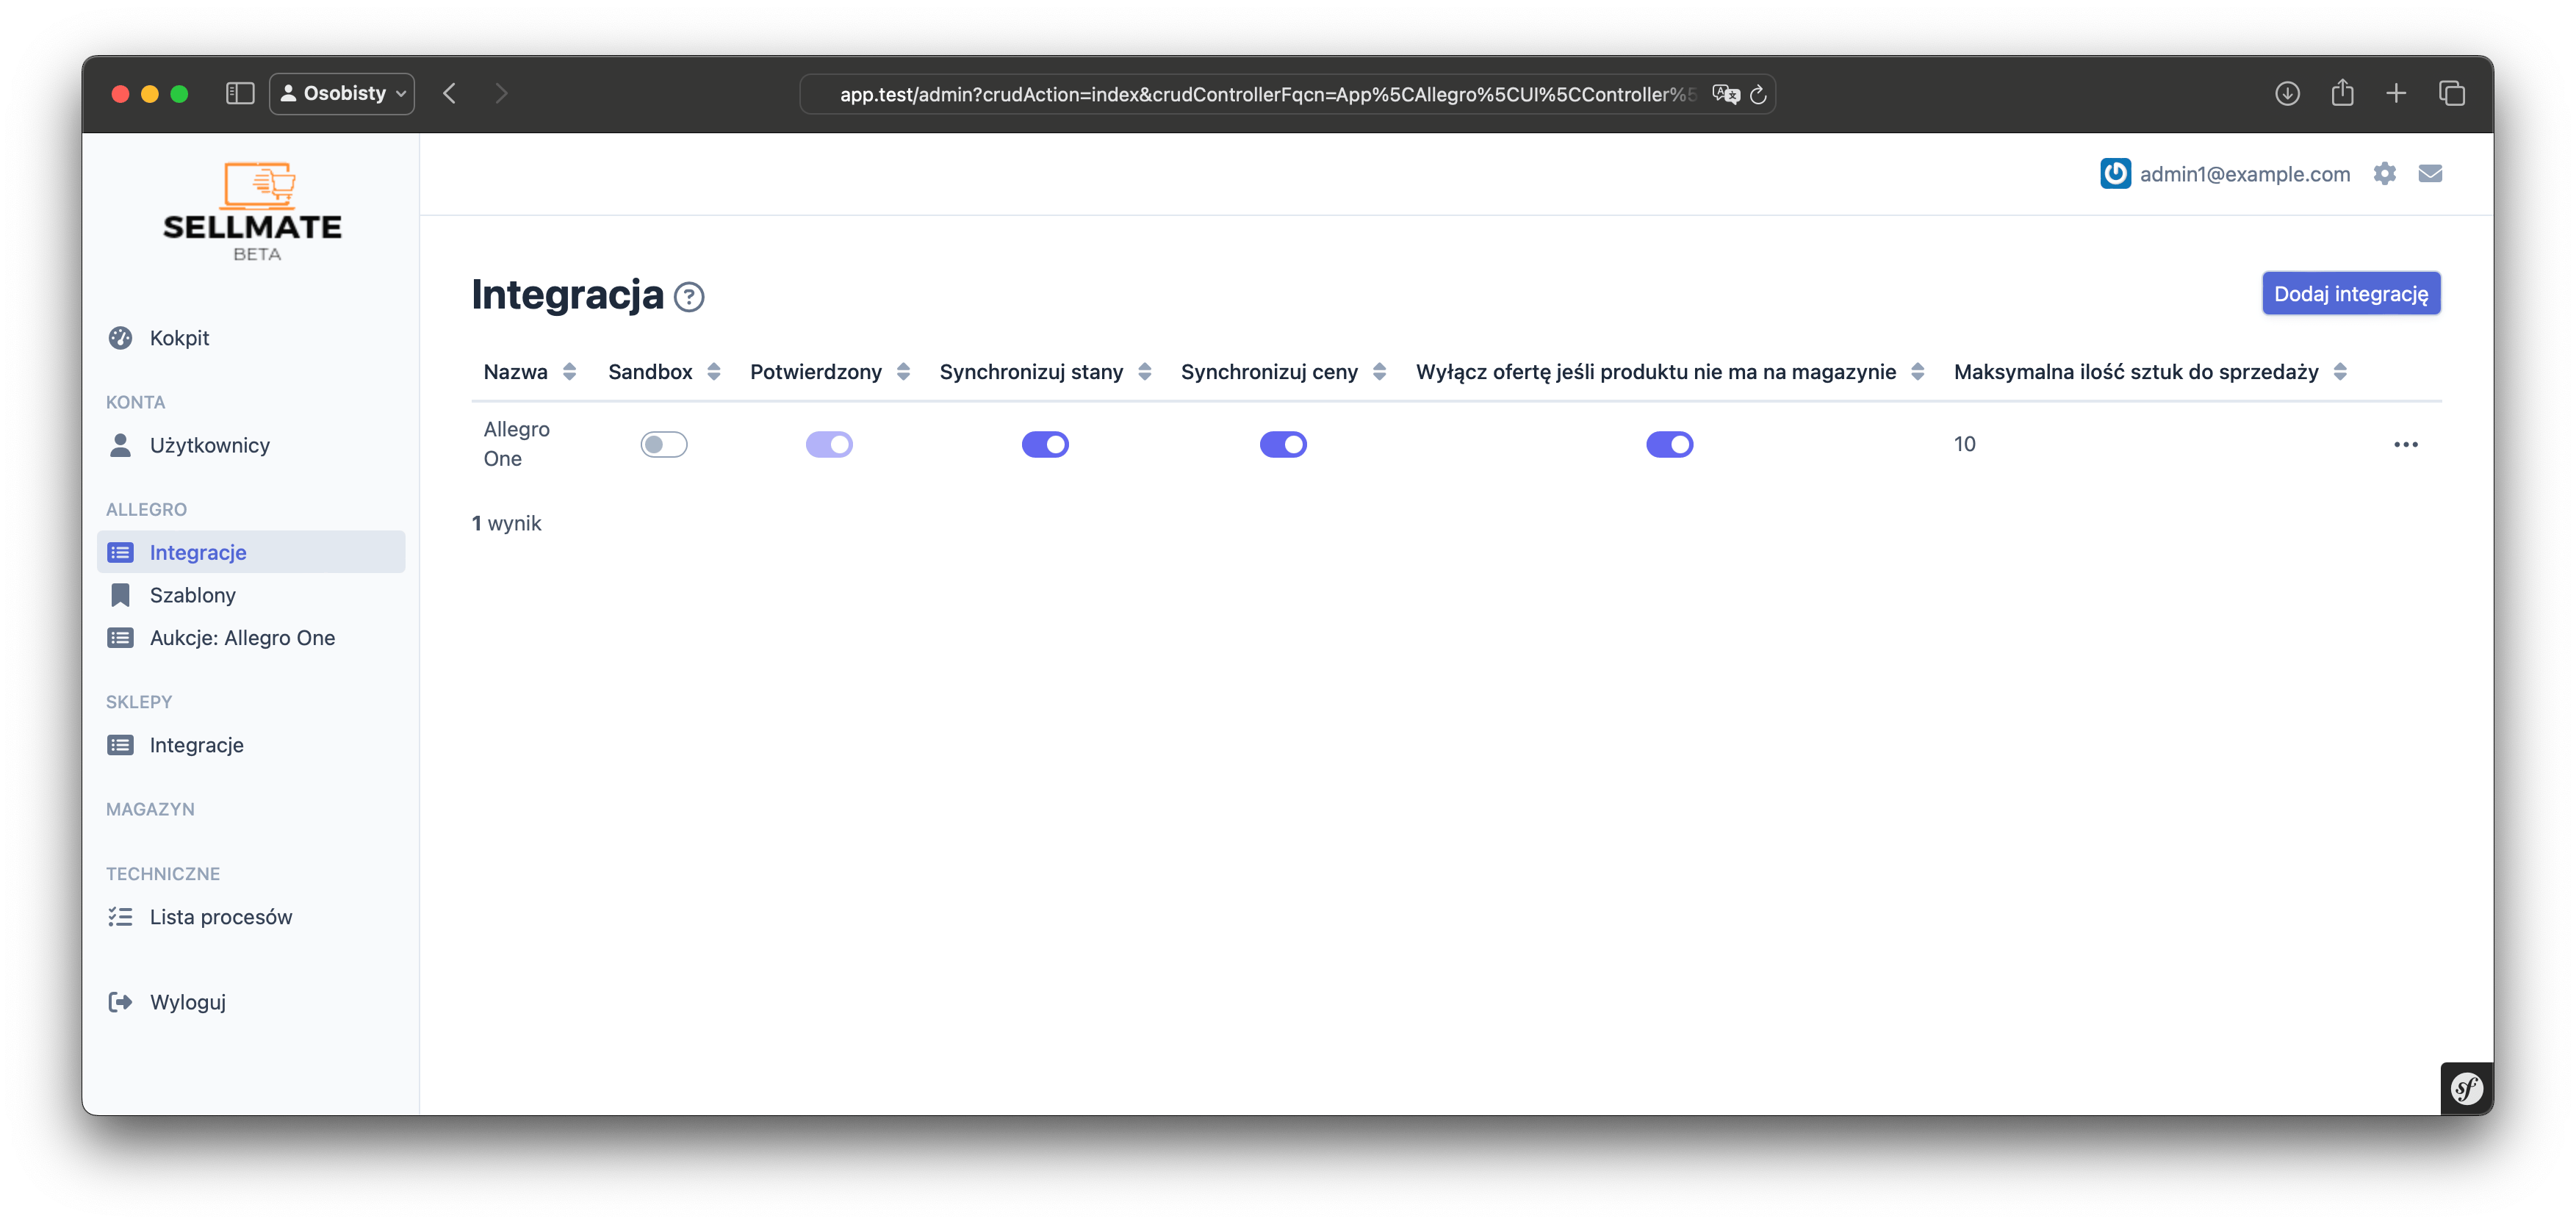Screen dimensions: 2576x1224
Task: Toggle the Sandbox switch for Allegro One
Action: point(664,444)
